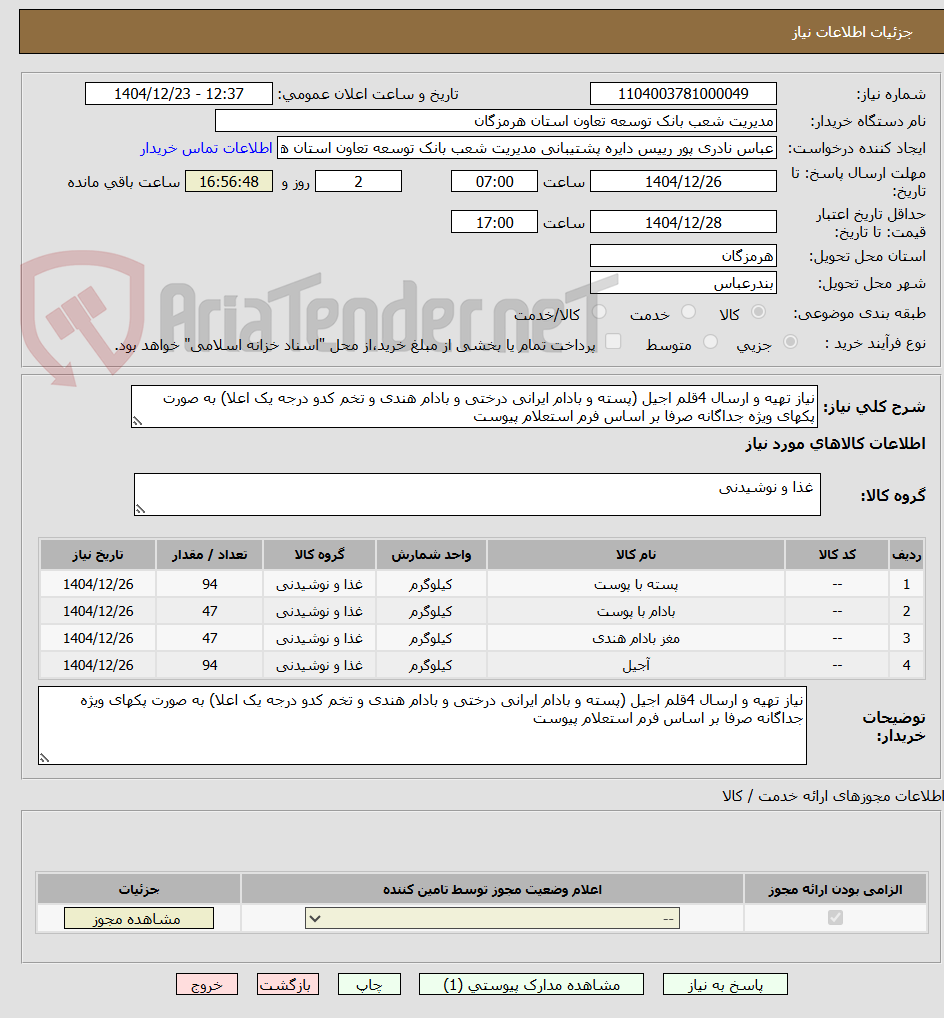944x1018 pixels.
Task: Click the گروه کالا text area
Action: [x=477, y=495]
